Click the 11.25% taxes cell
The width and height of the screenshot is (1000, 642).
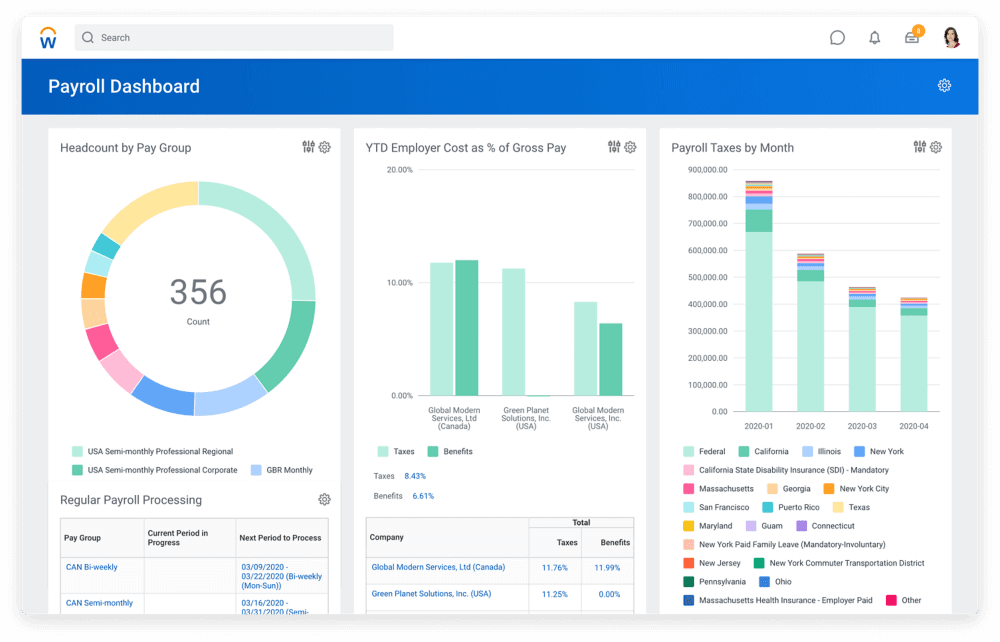click(x=554, y=594)
